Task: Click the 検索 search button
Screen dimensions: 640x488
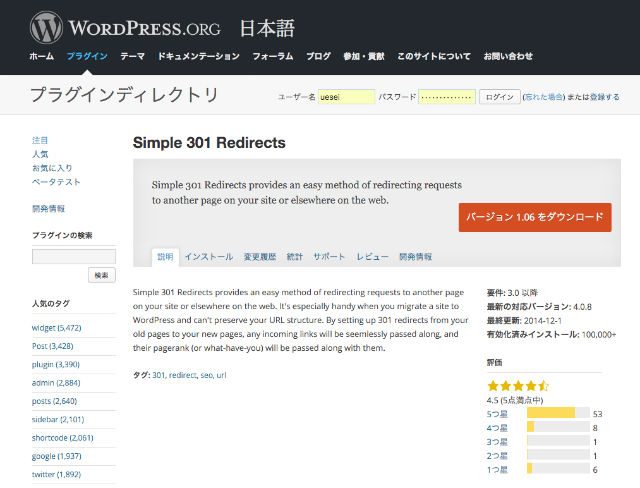Action: click(x=102, y=275)
